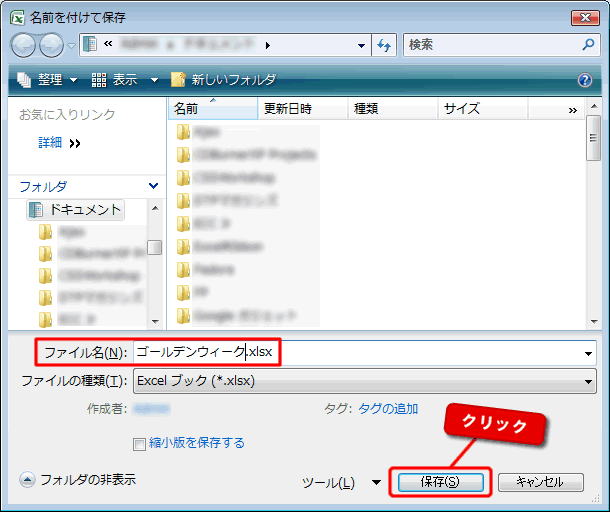Click the 保存(S) button
610x512 pixels.
440,482
